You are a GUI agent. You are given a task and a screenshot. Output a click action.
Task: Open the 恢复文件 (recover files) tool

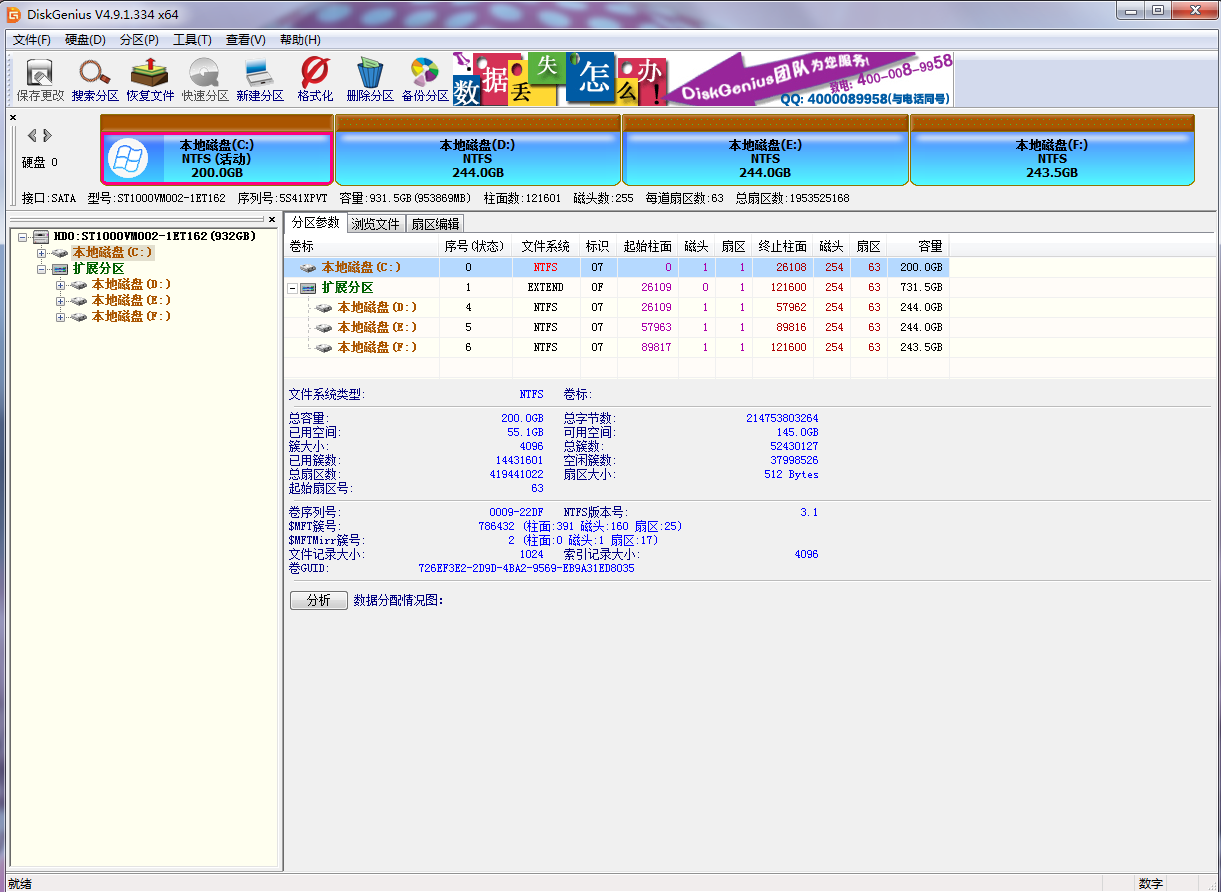(148, 78)
